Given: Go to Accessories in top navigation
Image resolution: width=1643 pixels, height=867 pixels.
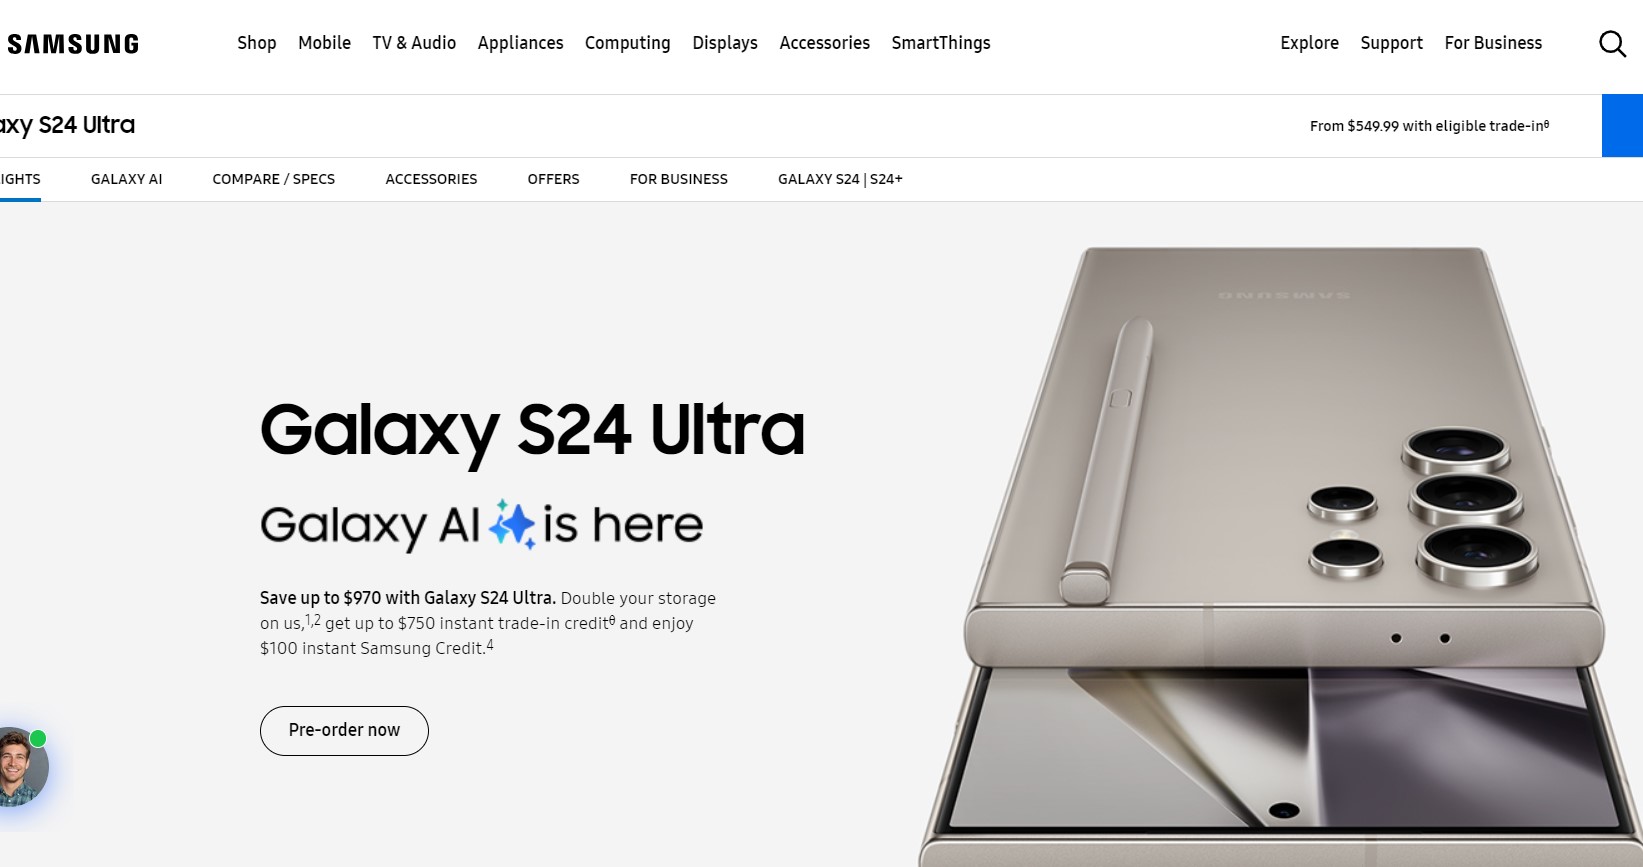Looking at the screenshot, I should tap(824, 43).
